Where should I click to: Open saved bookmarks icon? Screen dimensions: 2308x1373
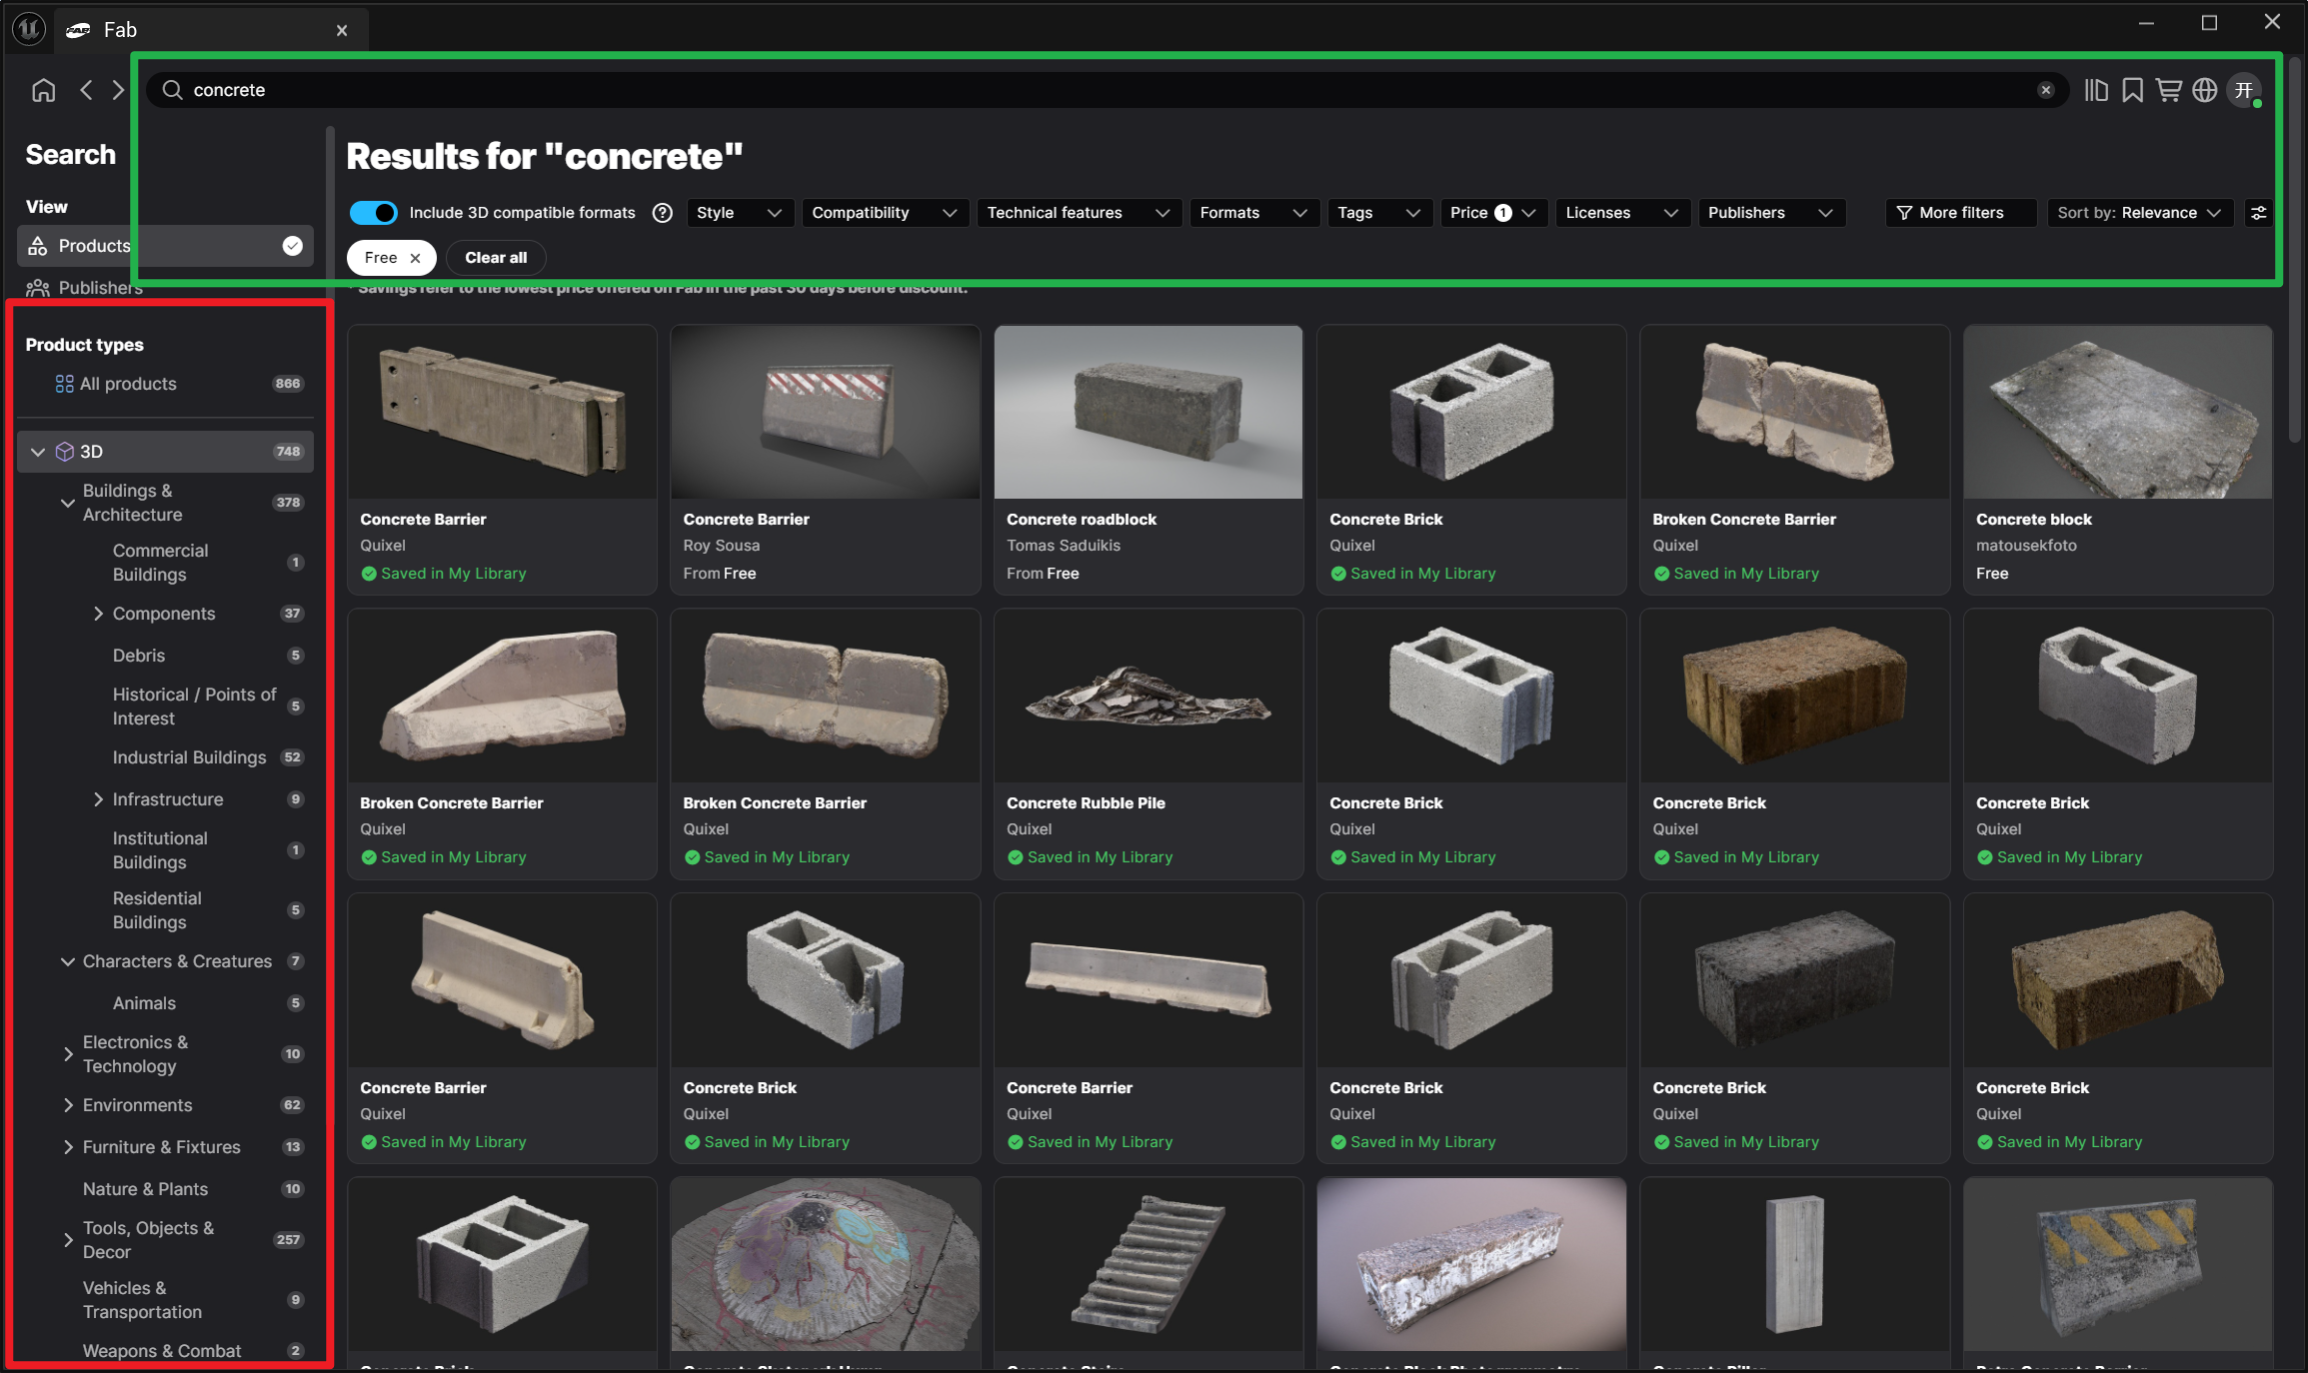pyautogui.click(x=2132, y=90)
